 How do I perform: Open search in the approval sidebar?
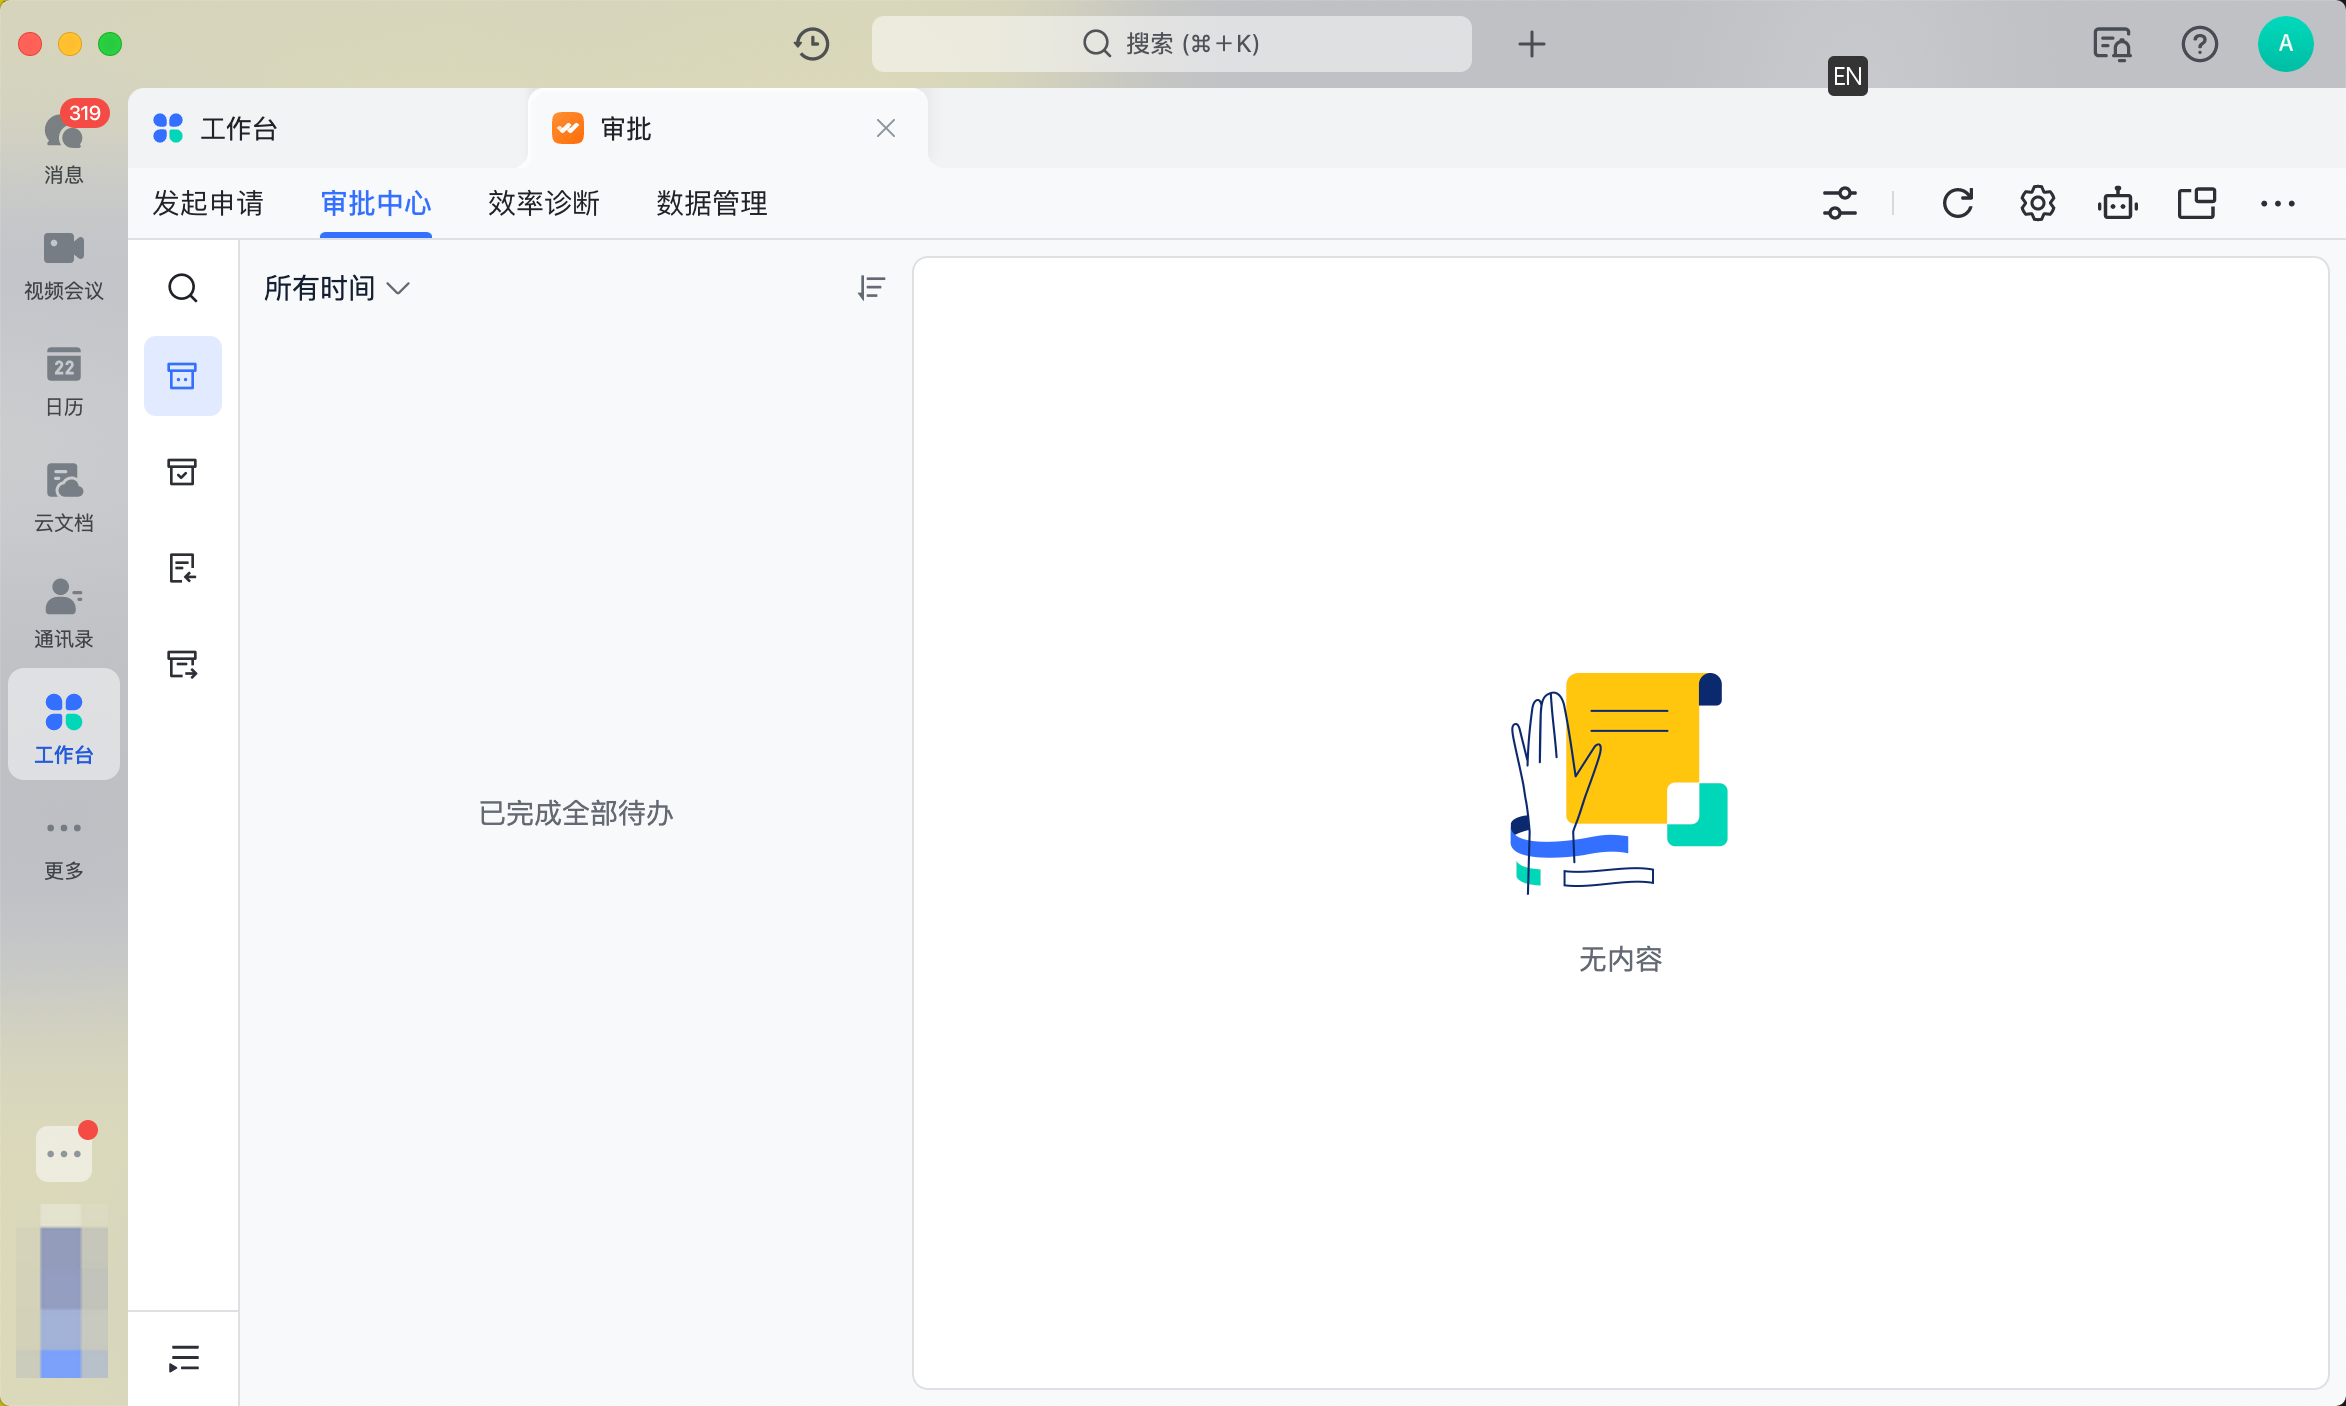pyautogui.click(x=183, y=288)
